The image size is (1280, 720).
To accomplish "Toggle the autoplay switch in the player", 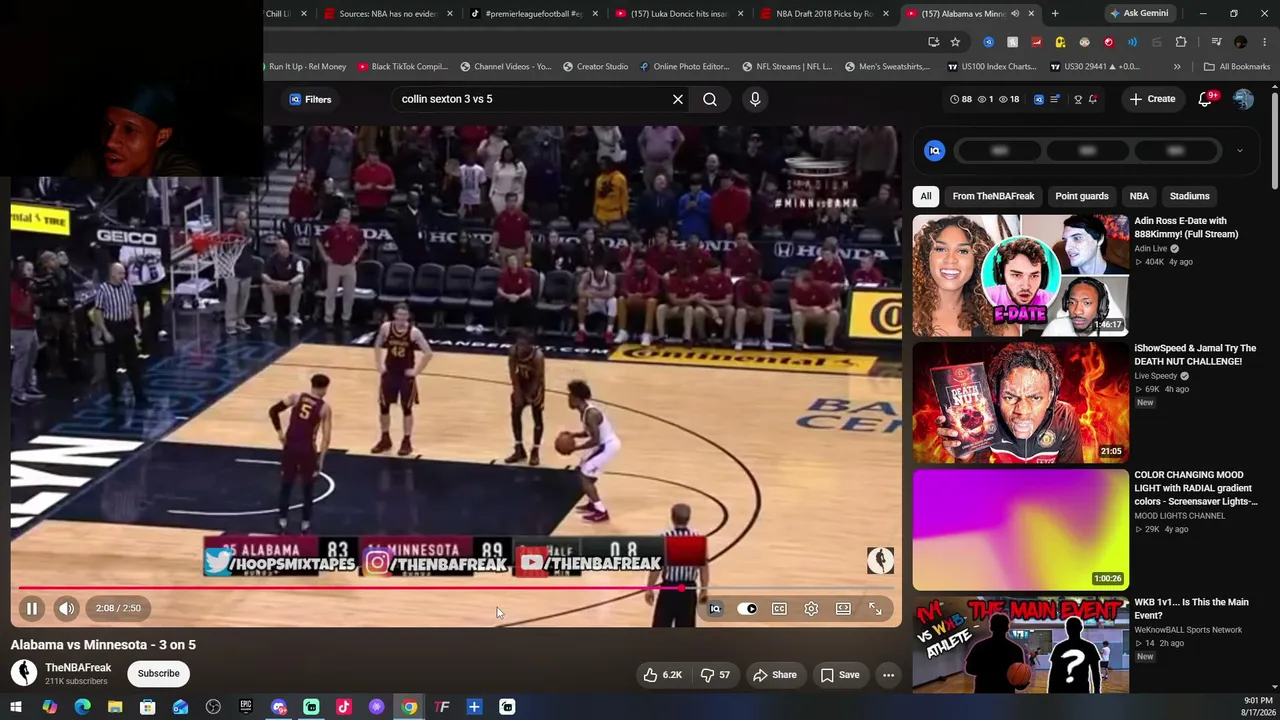I will click(747, 608).
